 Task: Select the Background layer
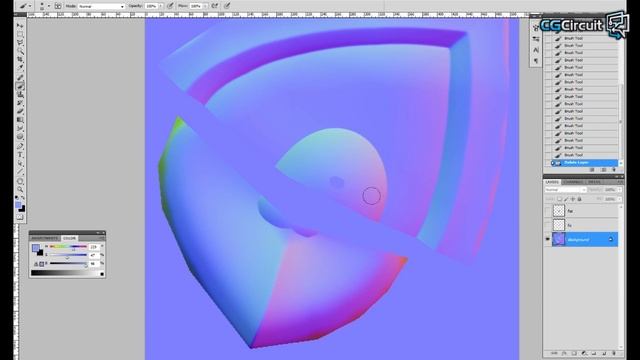584,240
